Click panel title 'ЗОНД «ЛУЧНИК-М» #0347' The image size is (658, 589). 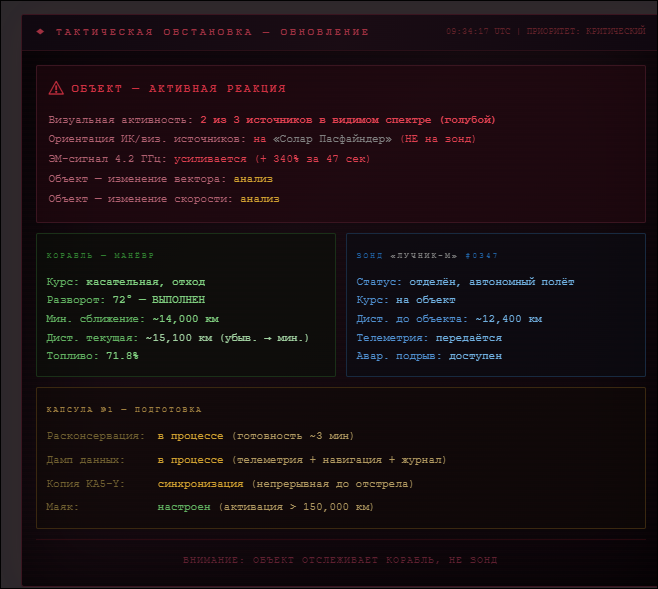[427, 255]
